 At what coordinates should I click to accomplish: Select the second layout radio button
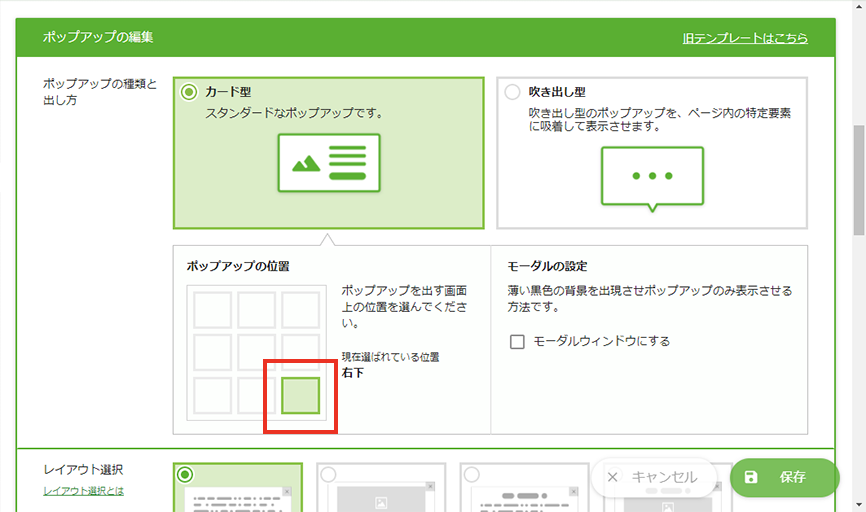click(328, 474)
